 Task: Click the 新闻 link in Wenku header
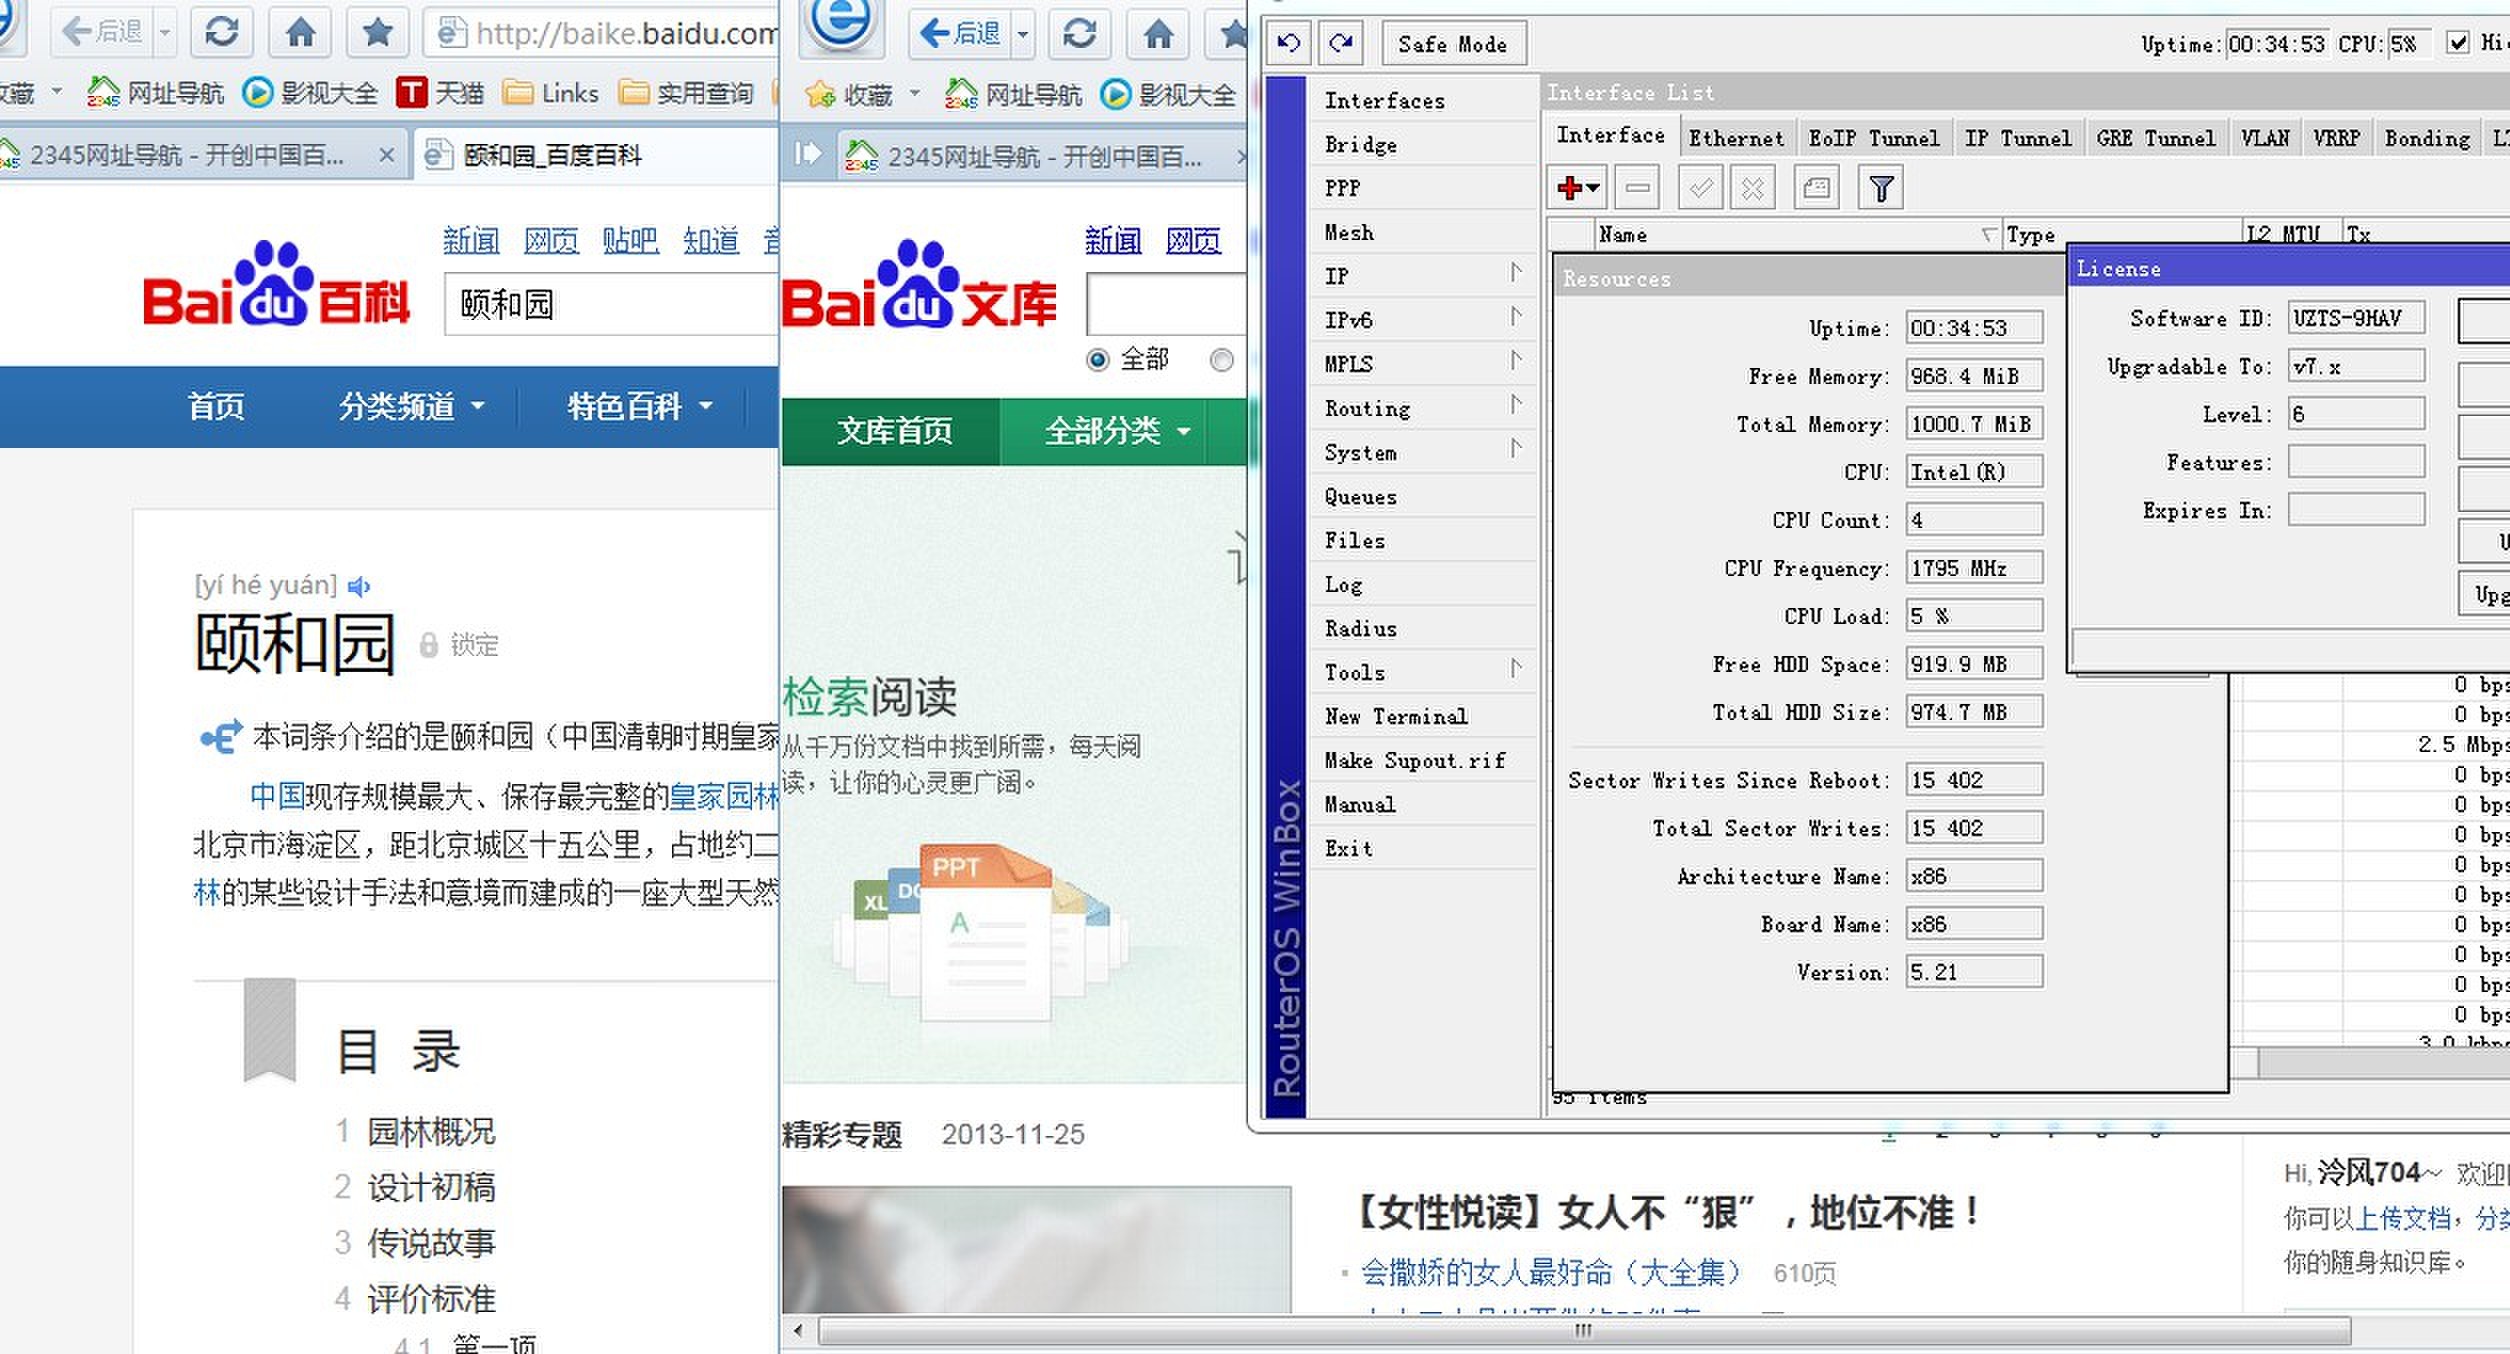(1113, 241)
